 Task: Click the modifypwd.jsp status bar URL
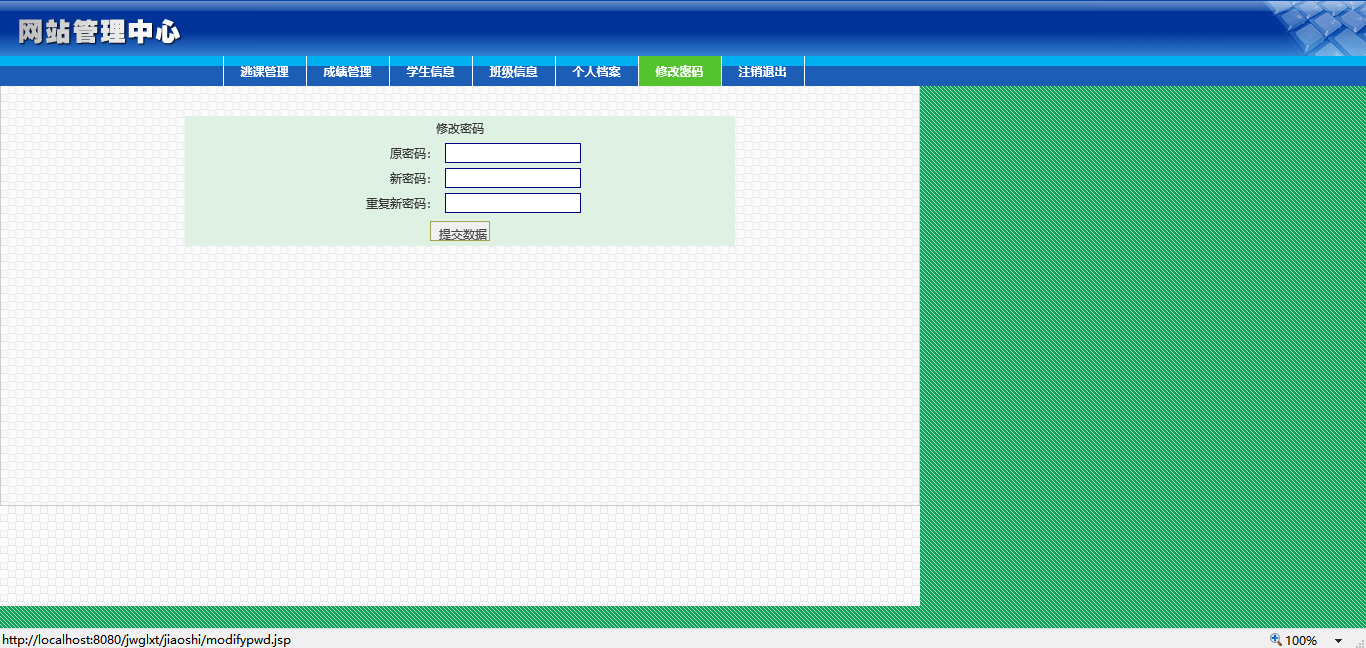[x=147, y=640]
